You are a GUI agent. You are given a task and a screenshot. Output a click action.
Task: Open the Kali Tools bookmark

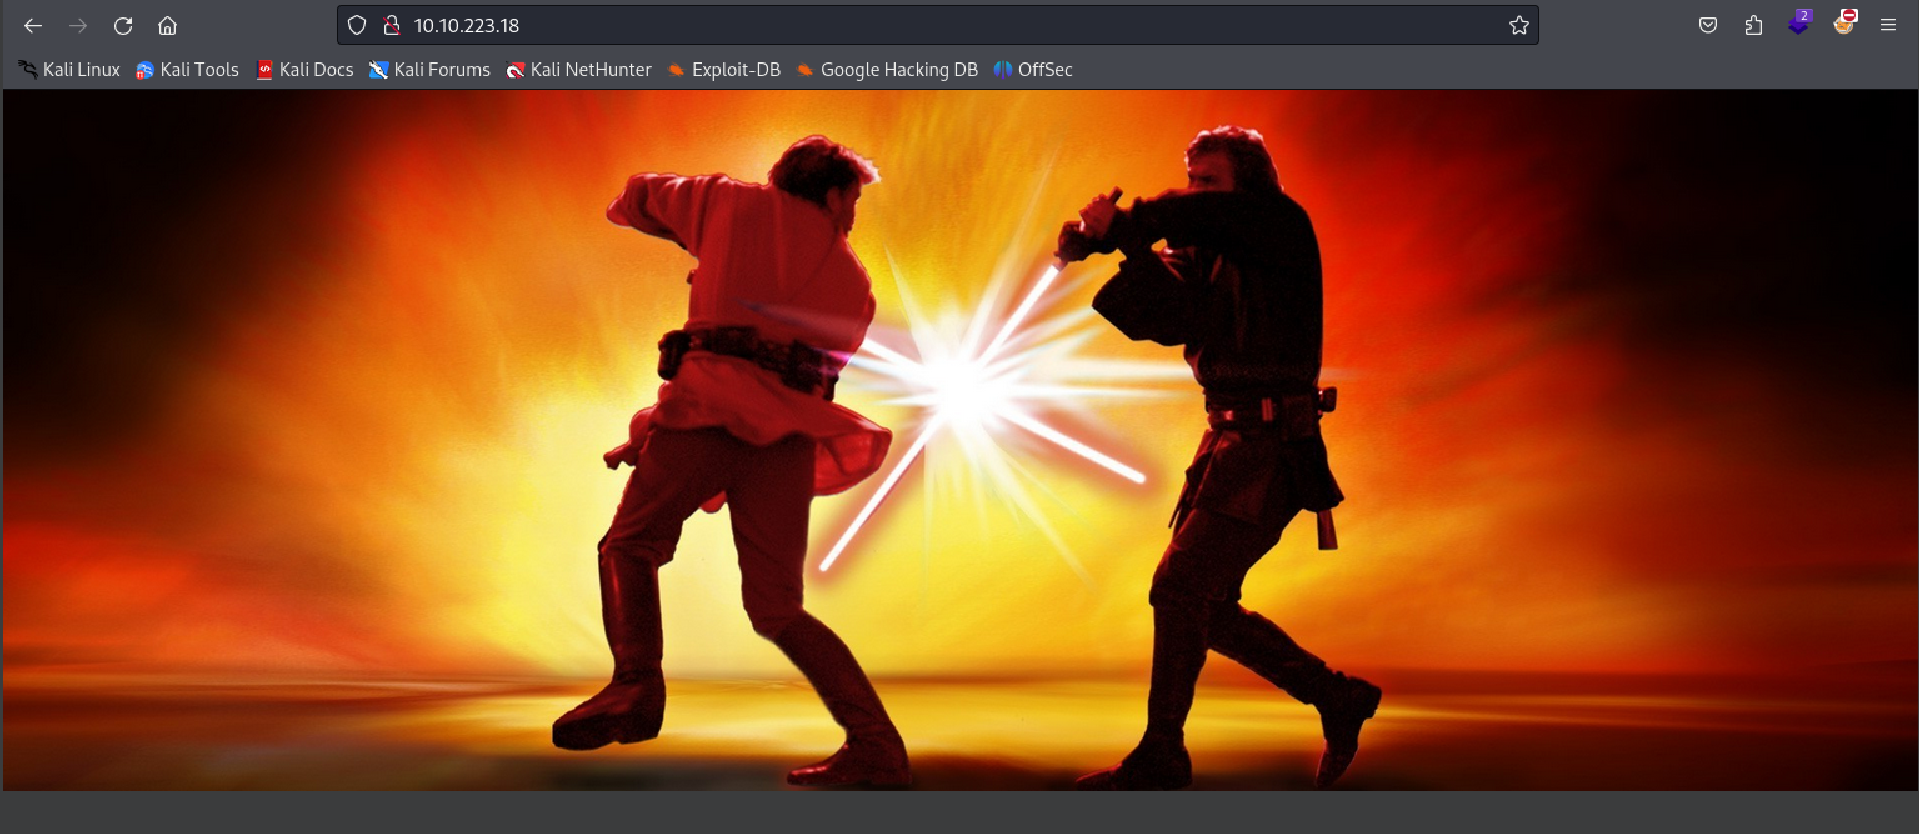click(x=187, y=70)
